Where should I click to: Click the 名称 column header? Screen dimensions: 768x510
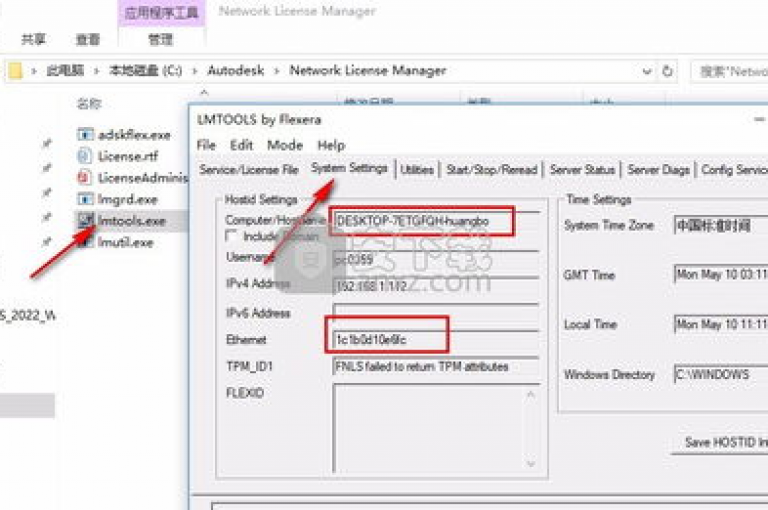89,103
